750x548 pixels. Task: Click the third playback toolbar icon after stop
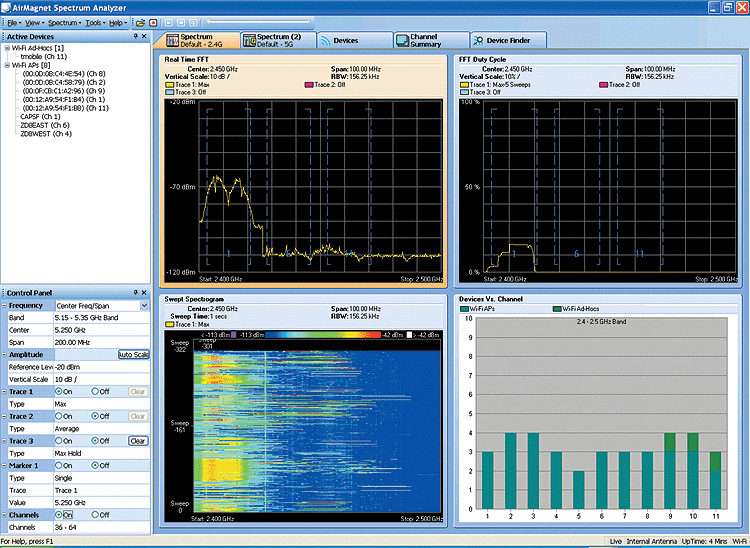click(x=193, y=22)
